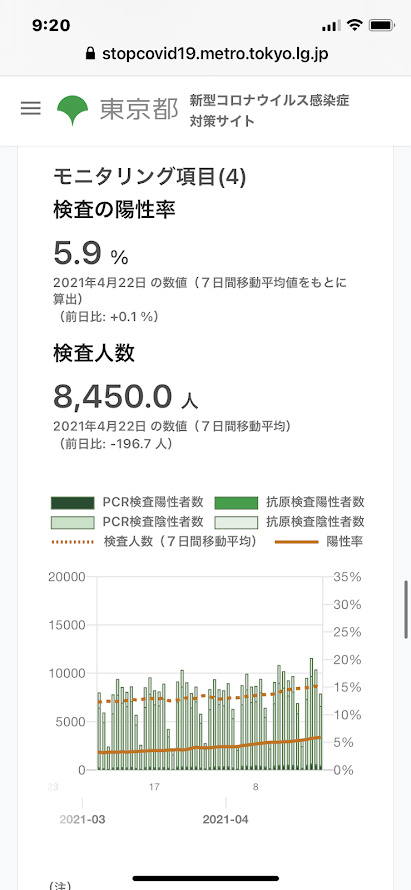Tap the 2021-03 marker on date axis
Viewport: 411px width, 890px height.
click(x=82, y=820)
